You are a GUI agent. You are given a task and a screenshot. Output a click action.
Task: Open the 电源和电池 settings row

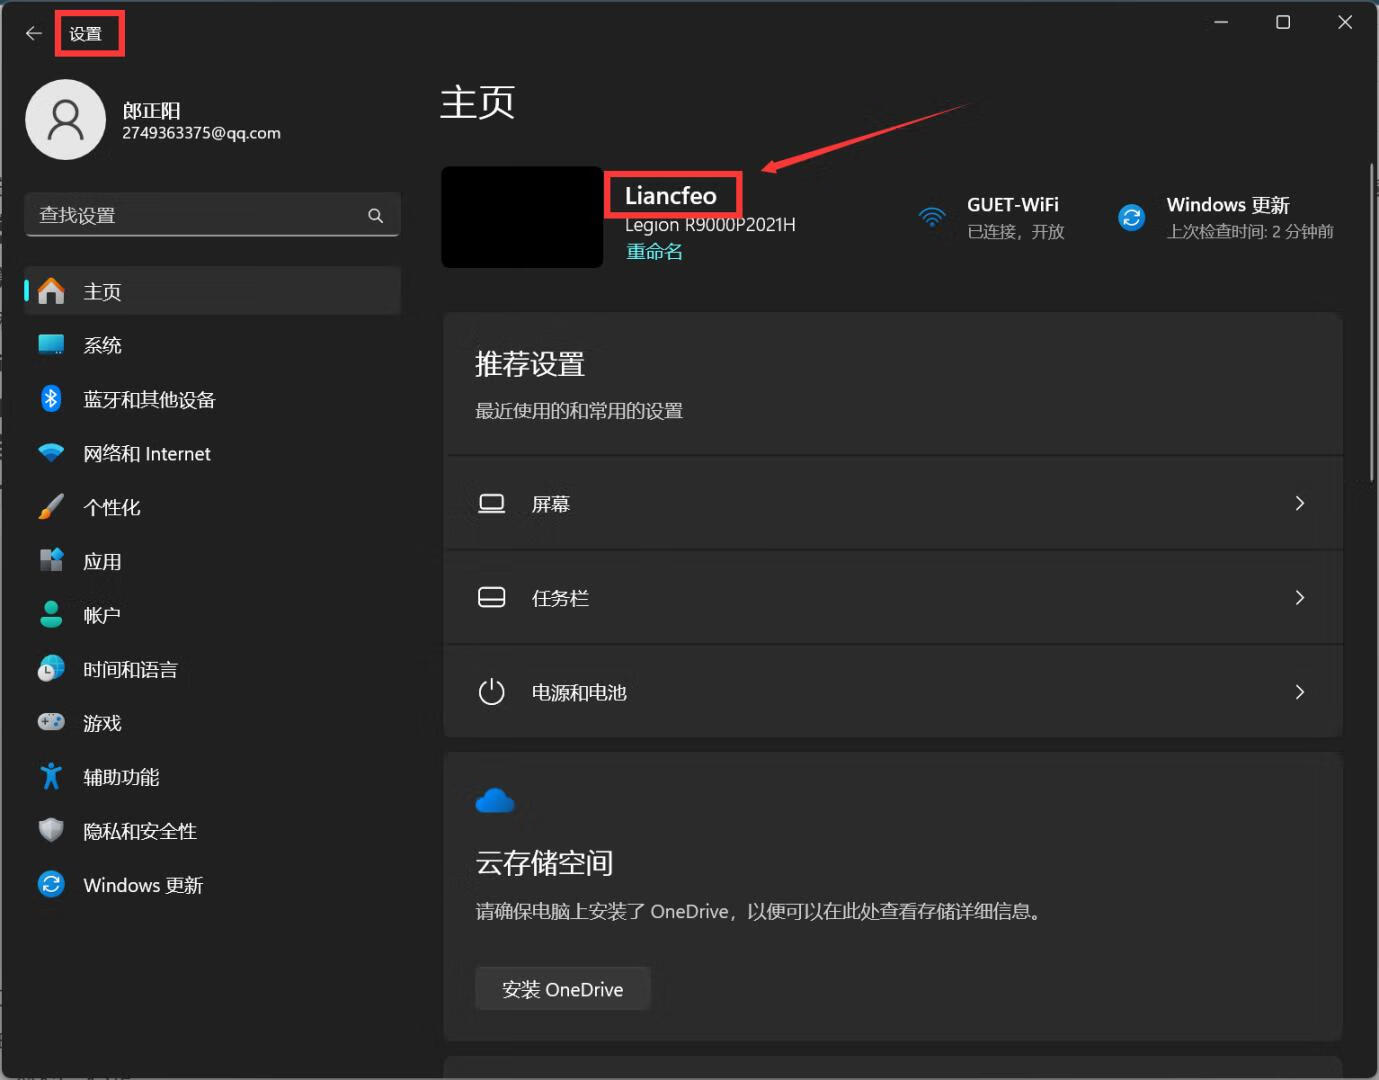click(893, 691)
